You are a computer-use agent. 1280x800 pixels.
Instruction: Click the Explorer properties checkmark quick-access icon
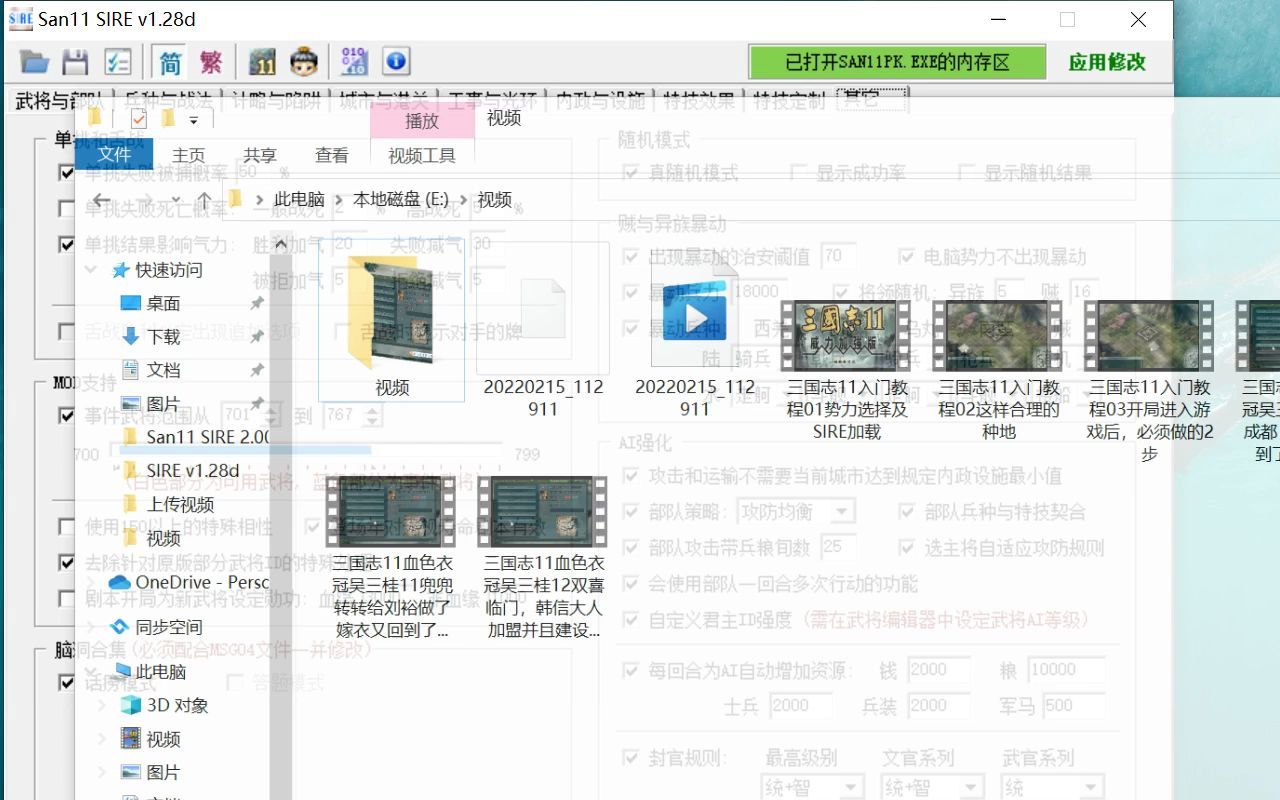[x=139, y=120]
